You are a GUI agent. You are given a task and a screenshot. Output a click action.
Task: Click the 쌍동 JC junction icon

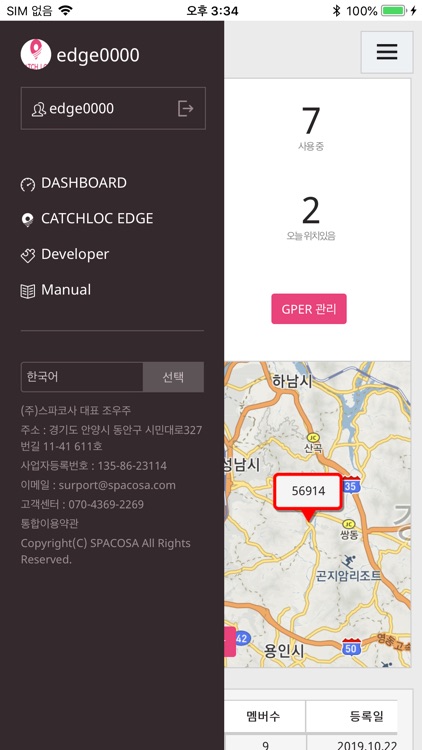349,524
